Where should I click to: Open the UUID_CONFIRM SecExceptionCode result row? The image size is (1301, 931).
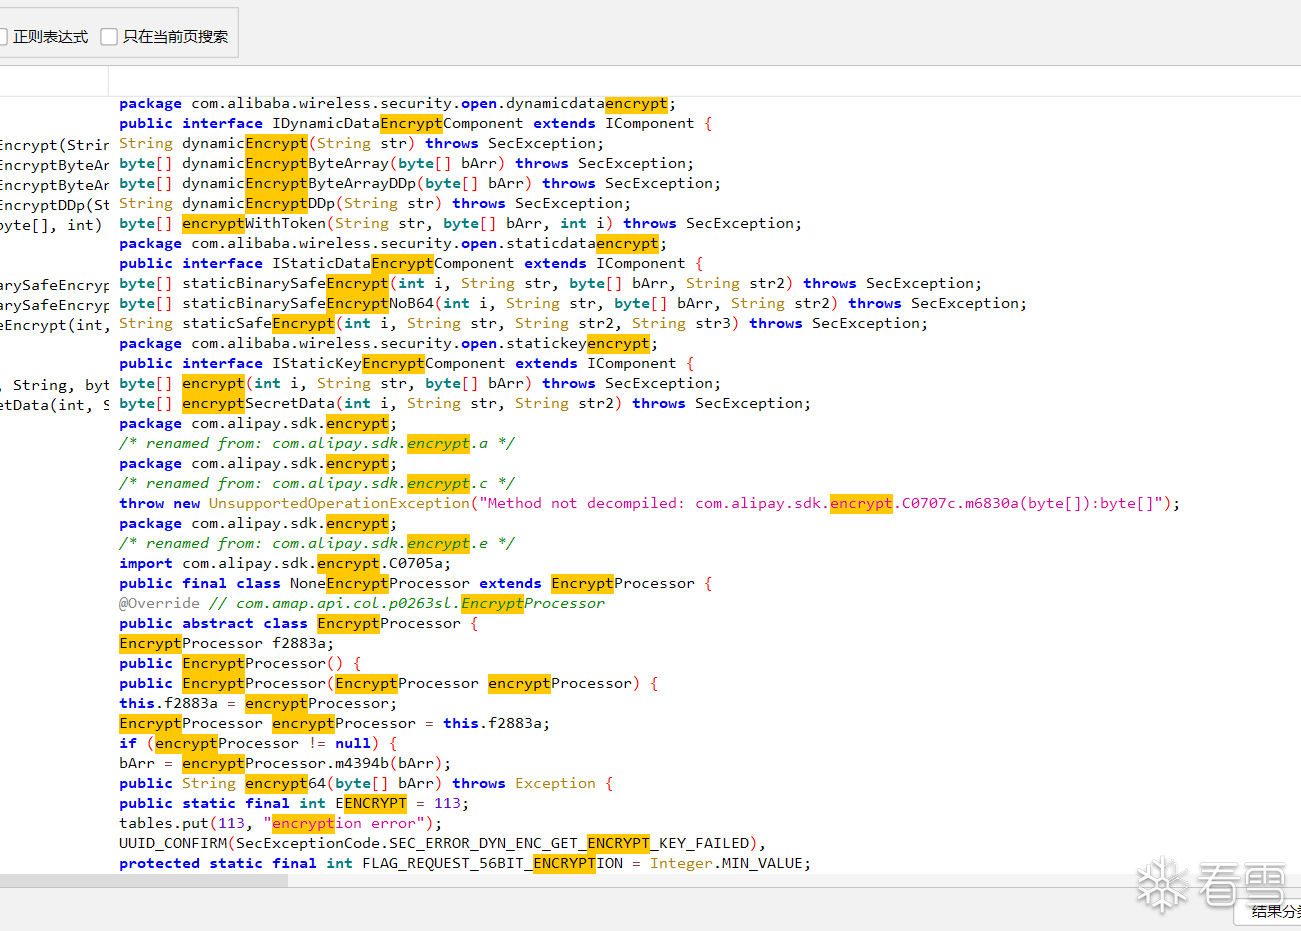(x=442, y=844)
